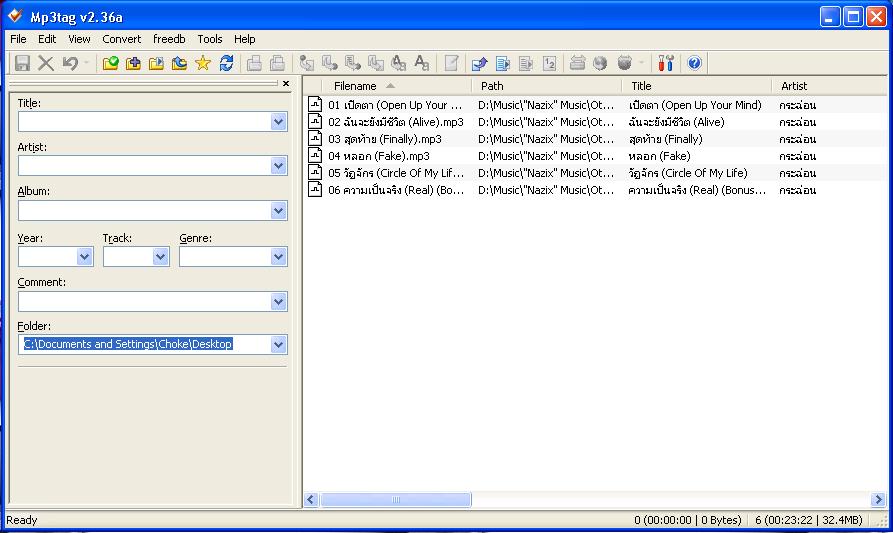
Task: Click the Change directory folder icon
Action: (x=110, y=63)
